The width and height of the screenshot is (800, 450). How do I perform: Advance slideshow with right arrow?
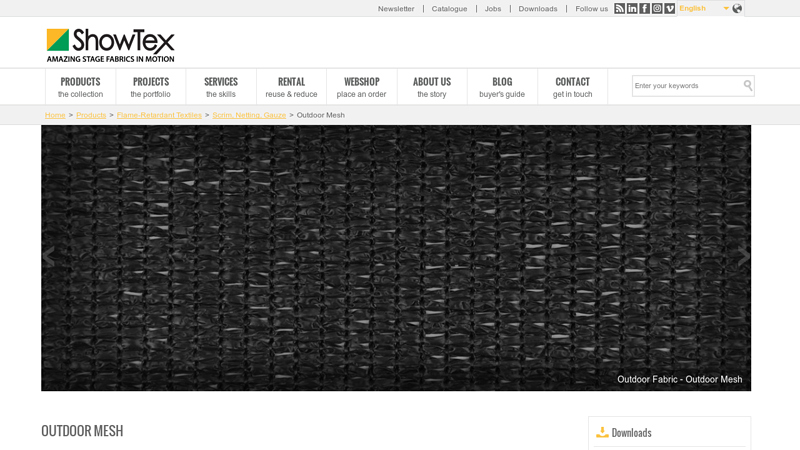tap(743, 257)
